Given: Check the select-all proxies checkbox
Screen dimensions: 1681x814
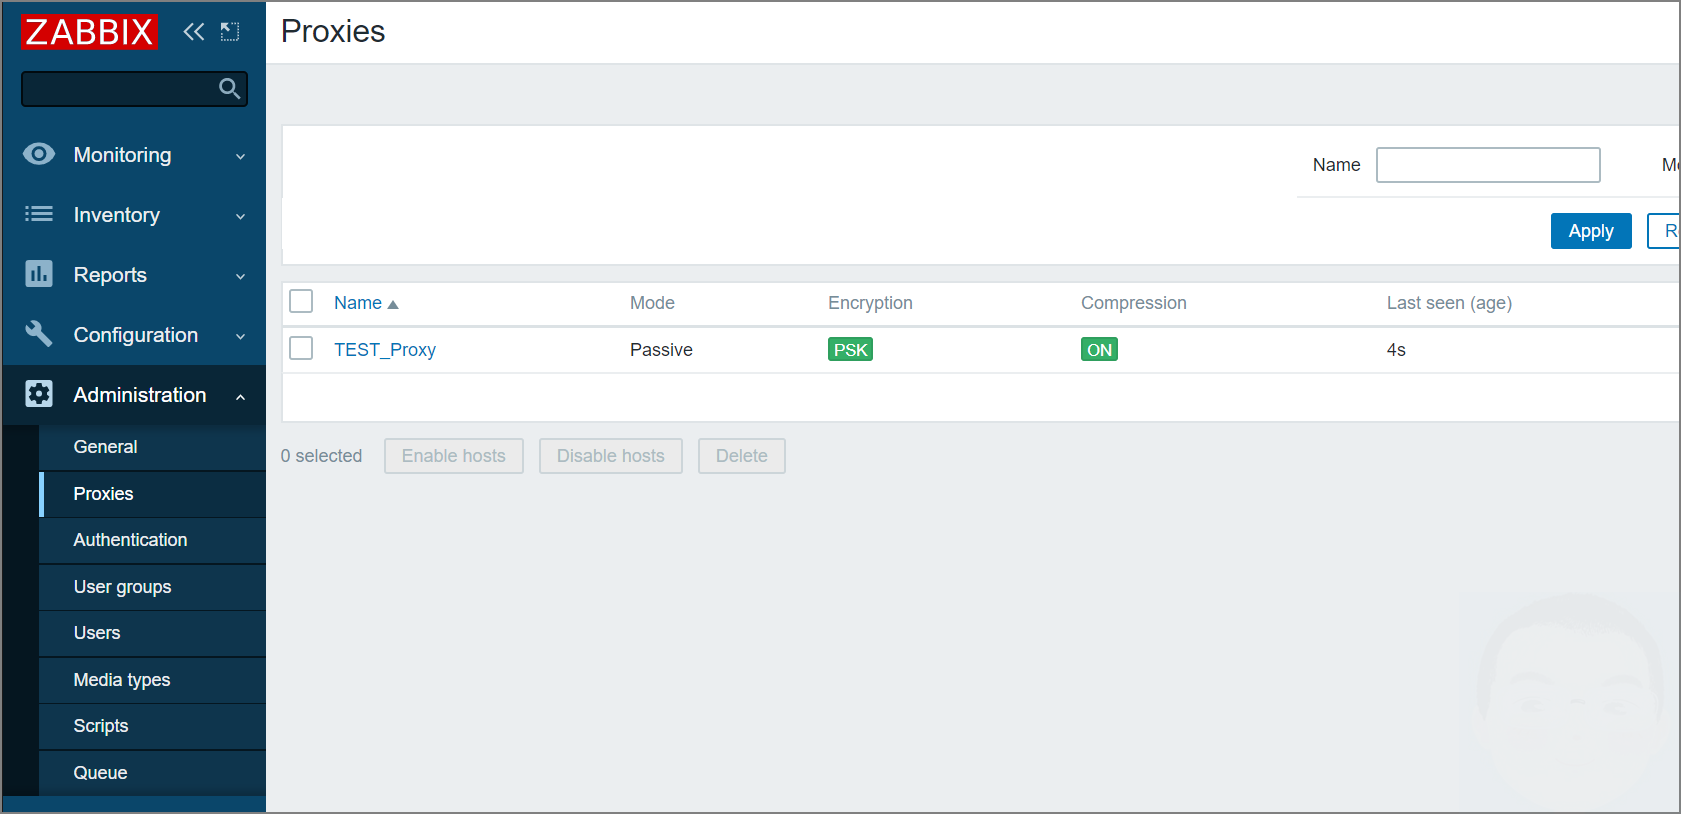Looking at the screenshot, I should pyautogui.click(x=301, y=302).
